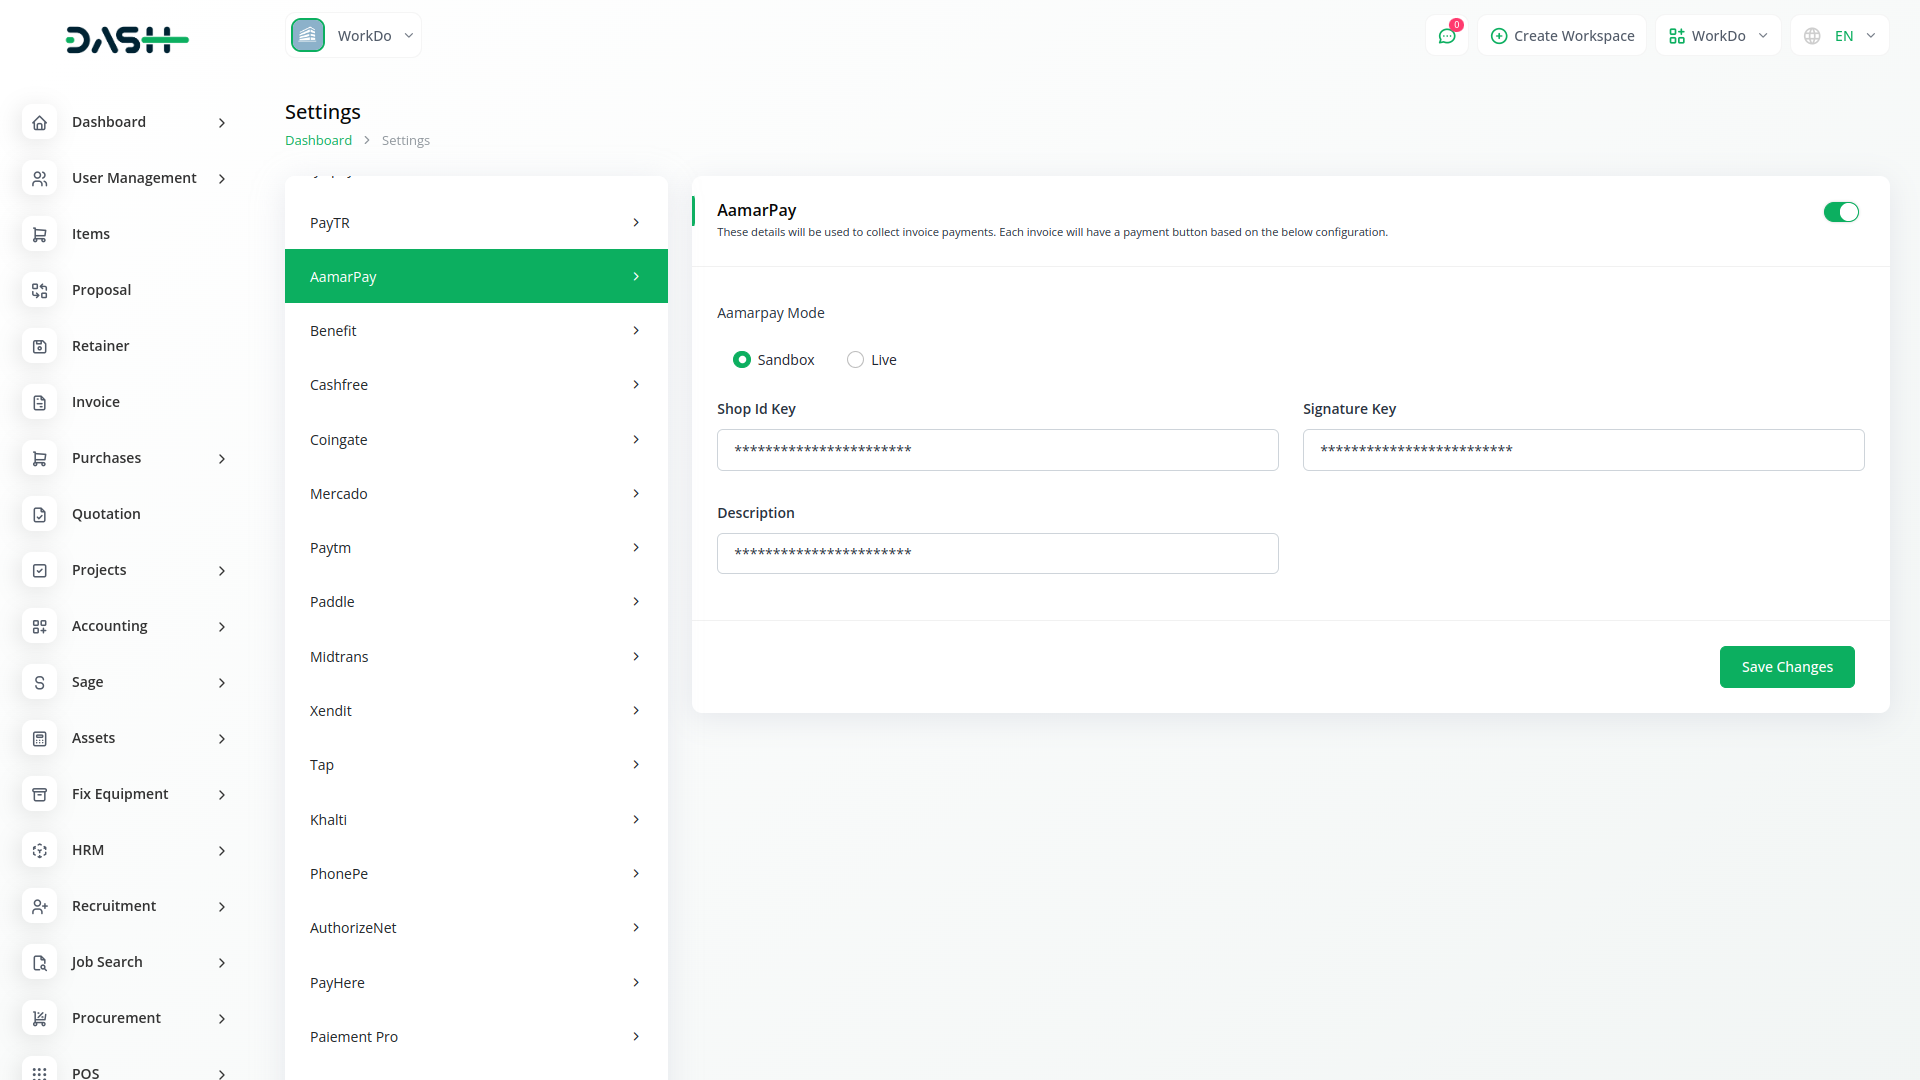Click the globe language icon
1920x1080 pixels.
coord(1812,36)
